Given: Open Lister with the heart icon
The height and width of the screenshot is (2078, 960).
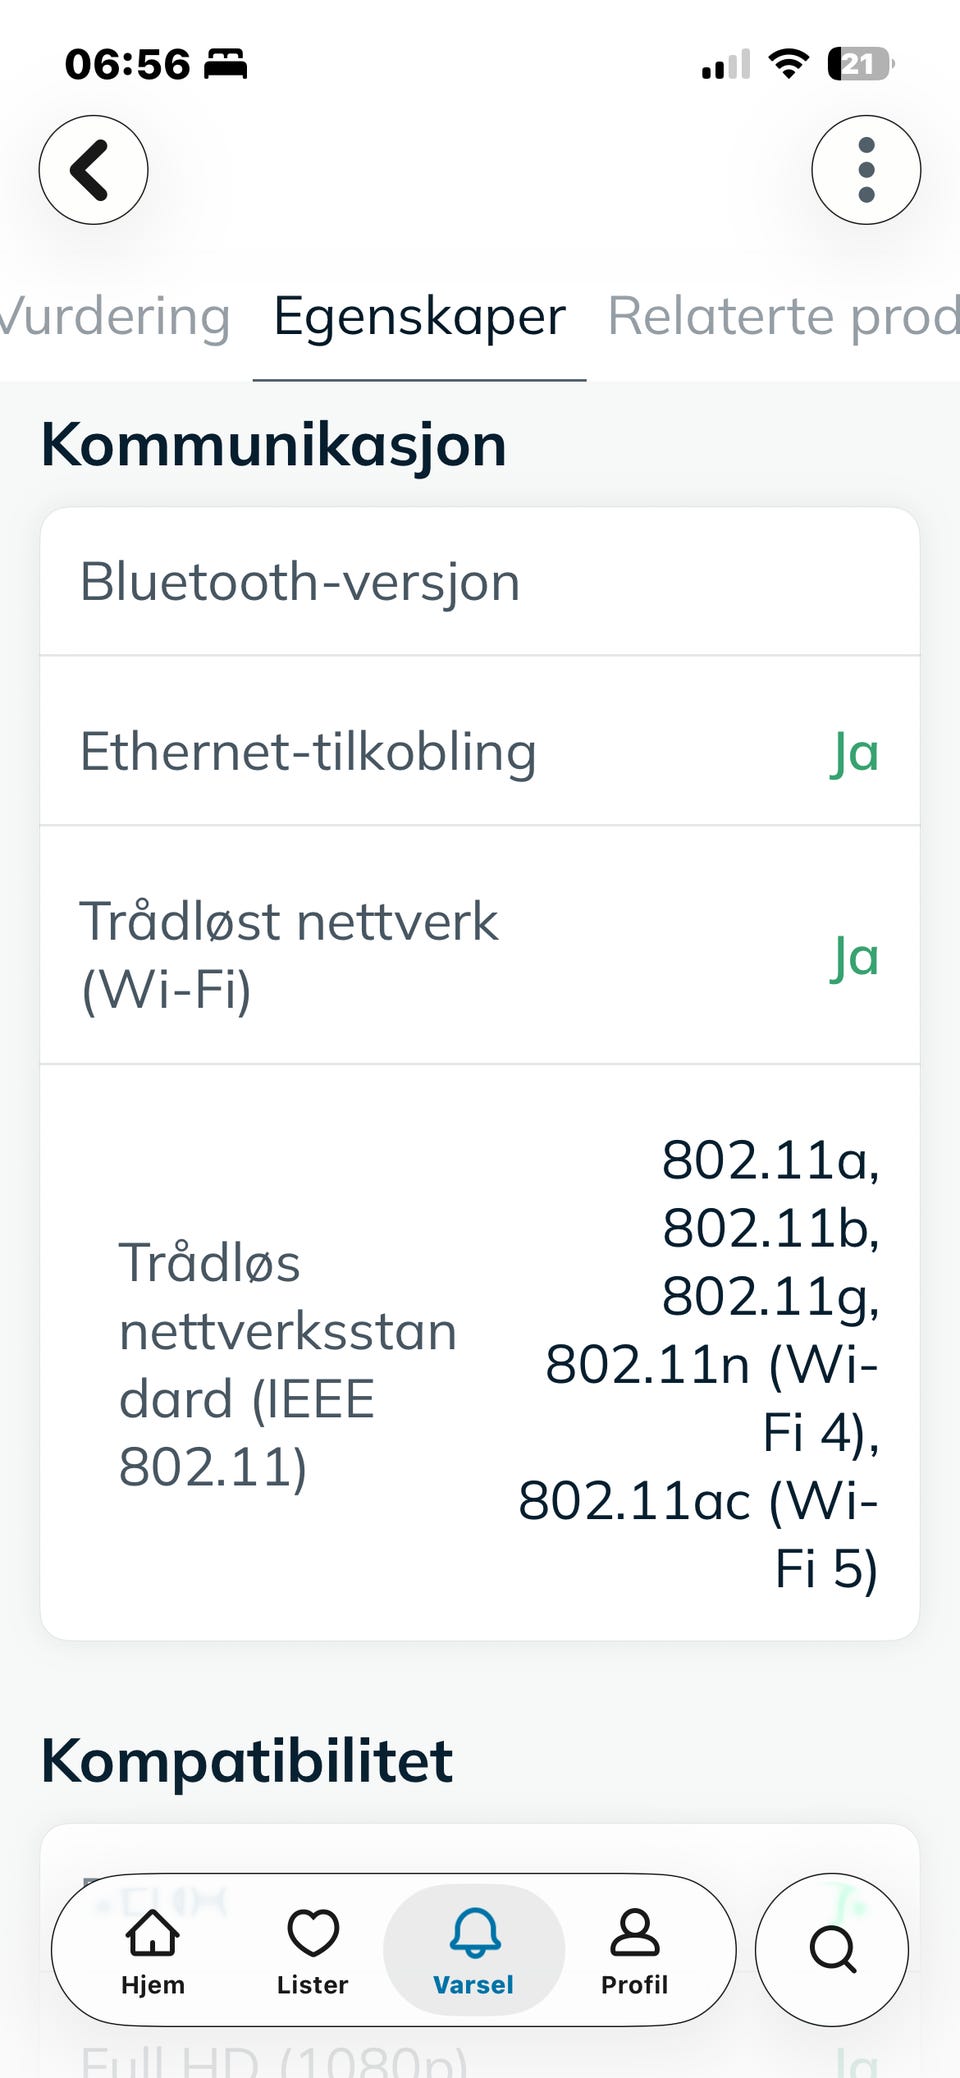Looking at the screenshot, I should click(x=313, y=1951).
